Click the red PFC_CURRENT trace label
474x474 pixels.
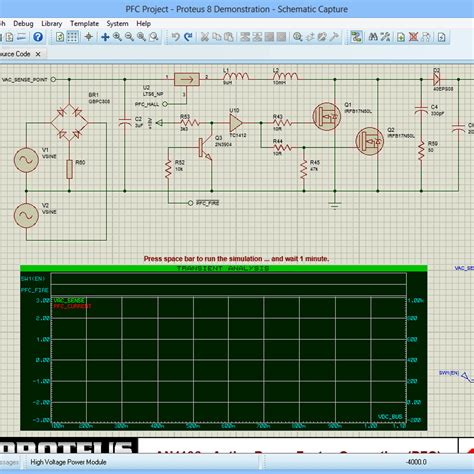coord(72,306)
